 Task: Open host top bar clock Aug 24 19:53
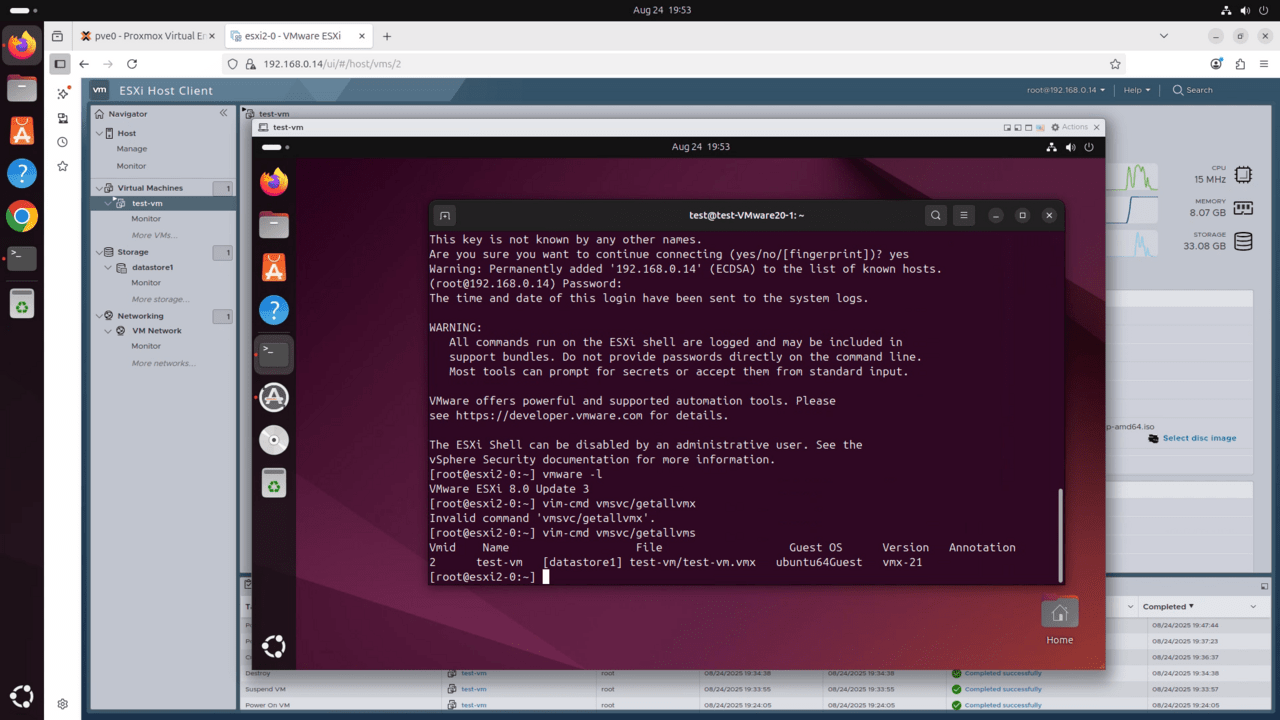(x=662, y=10)
